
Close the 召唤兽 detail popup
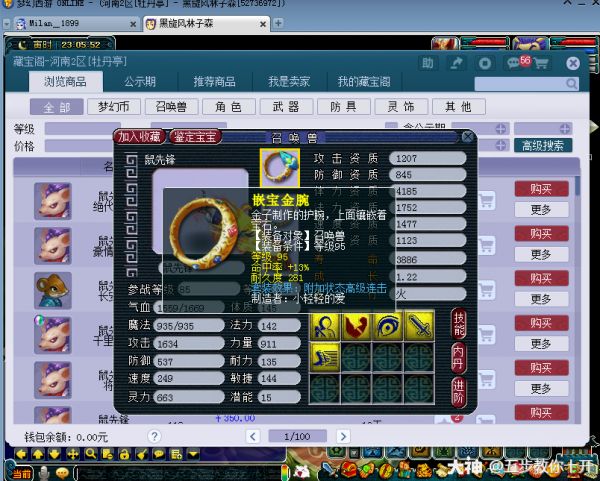click(467, 137)
